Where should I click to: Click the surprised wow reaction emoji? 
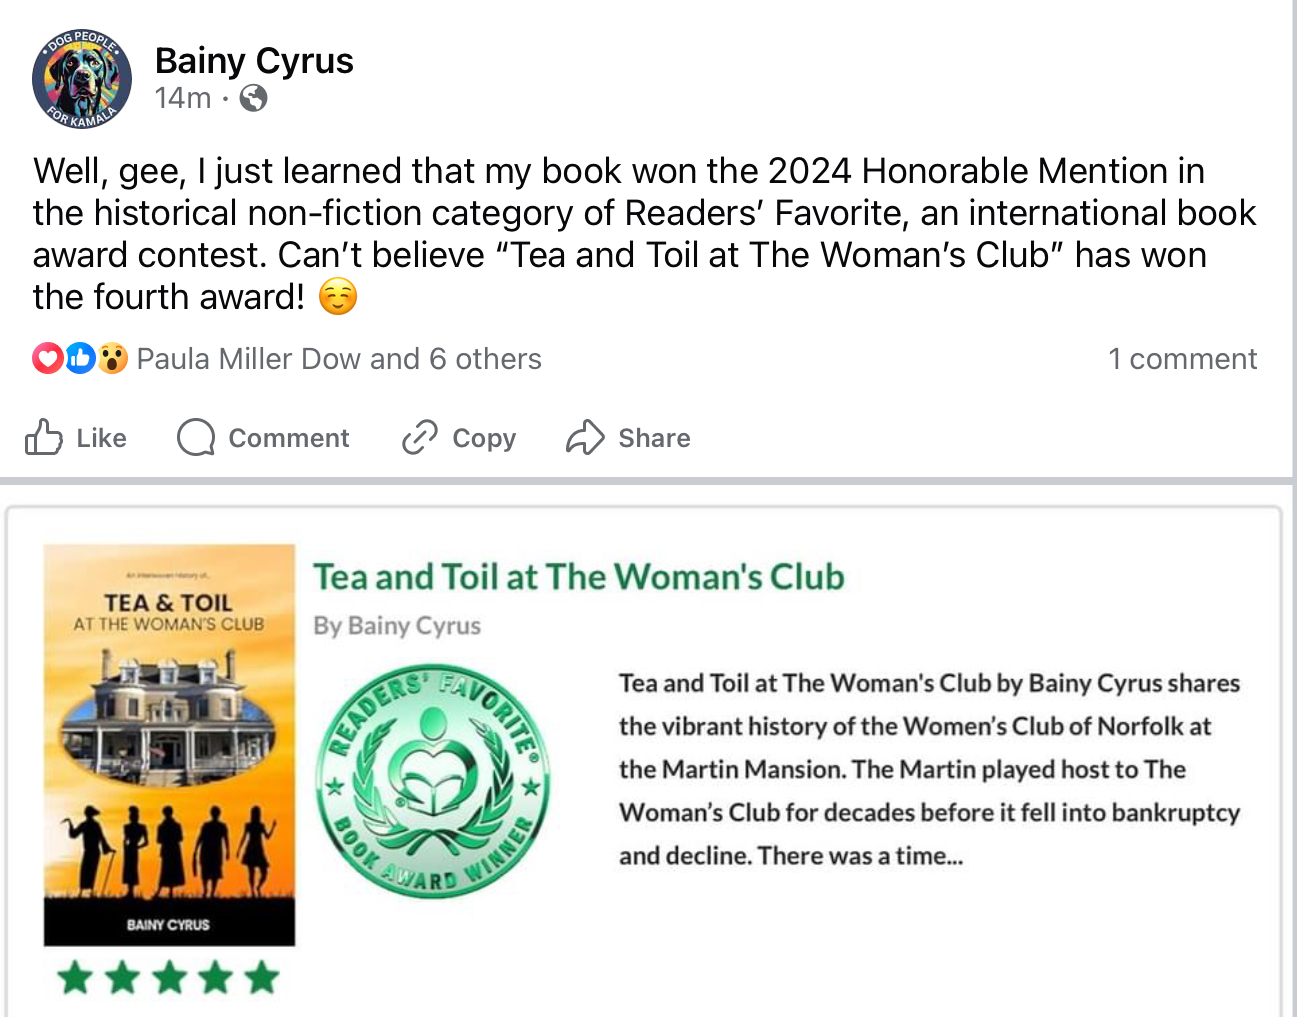[113, 358]
